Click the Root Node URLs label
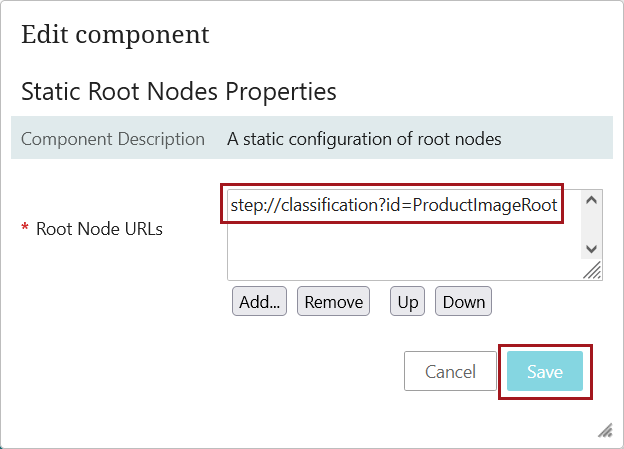Screen dimensions: 624x449 [99, 229]
